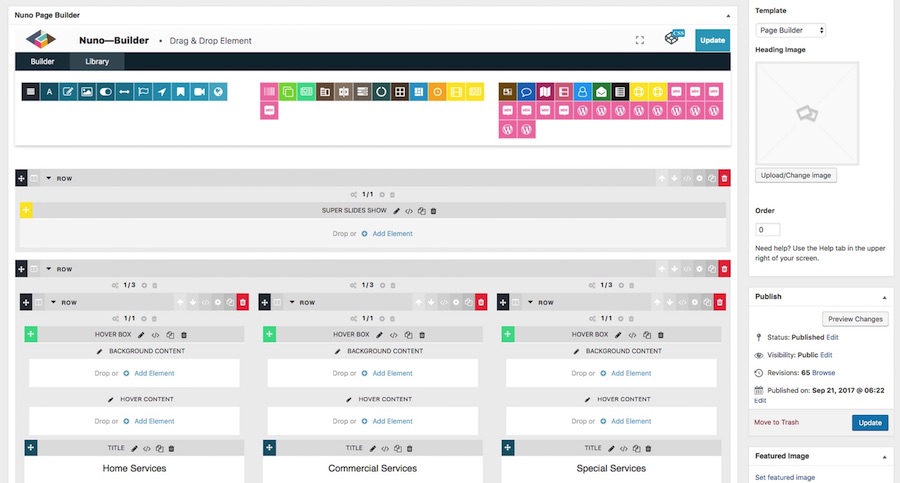Click the 'Special Services' title text
900x483 pixels.
611,469
